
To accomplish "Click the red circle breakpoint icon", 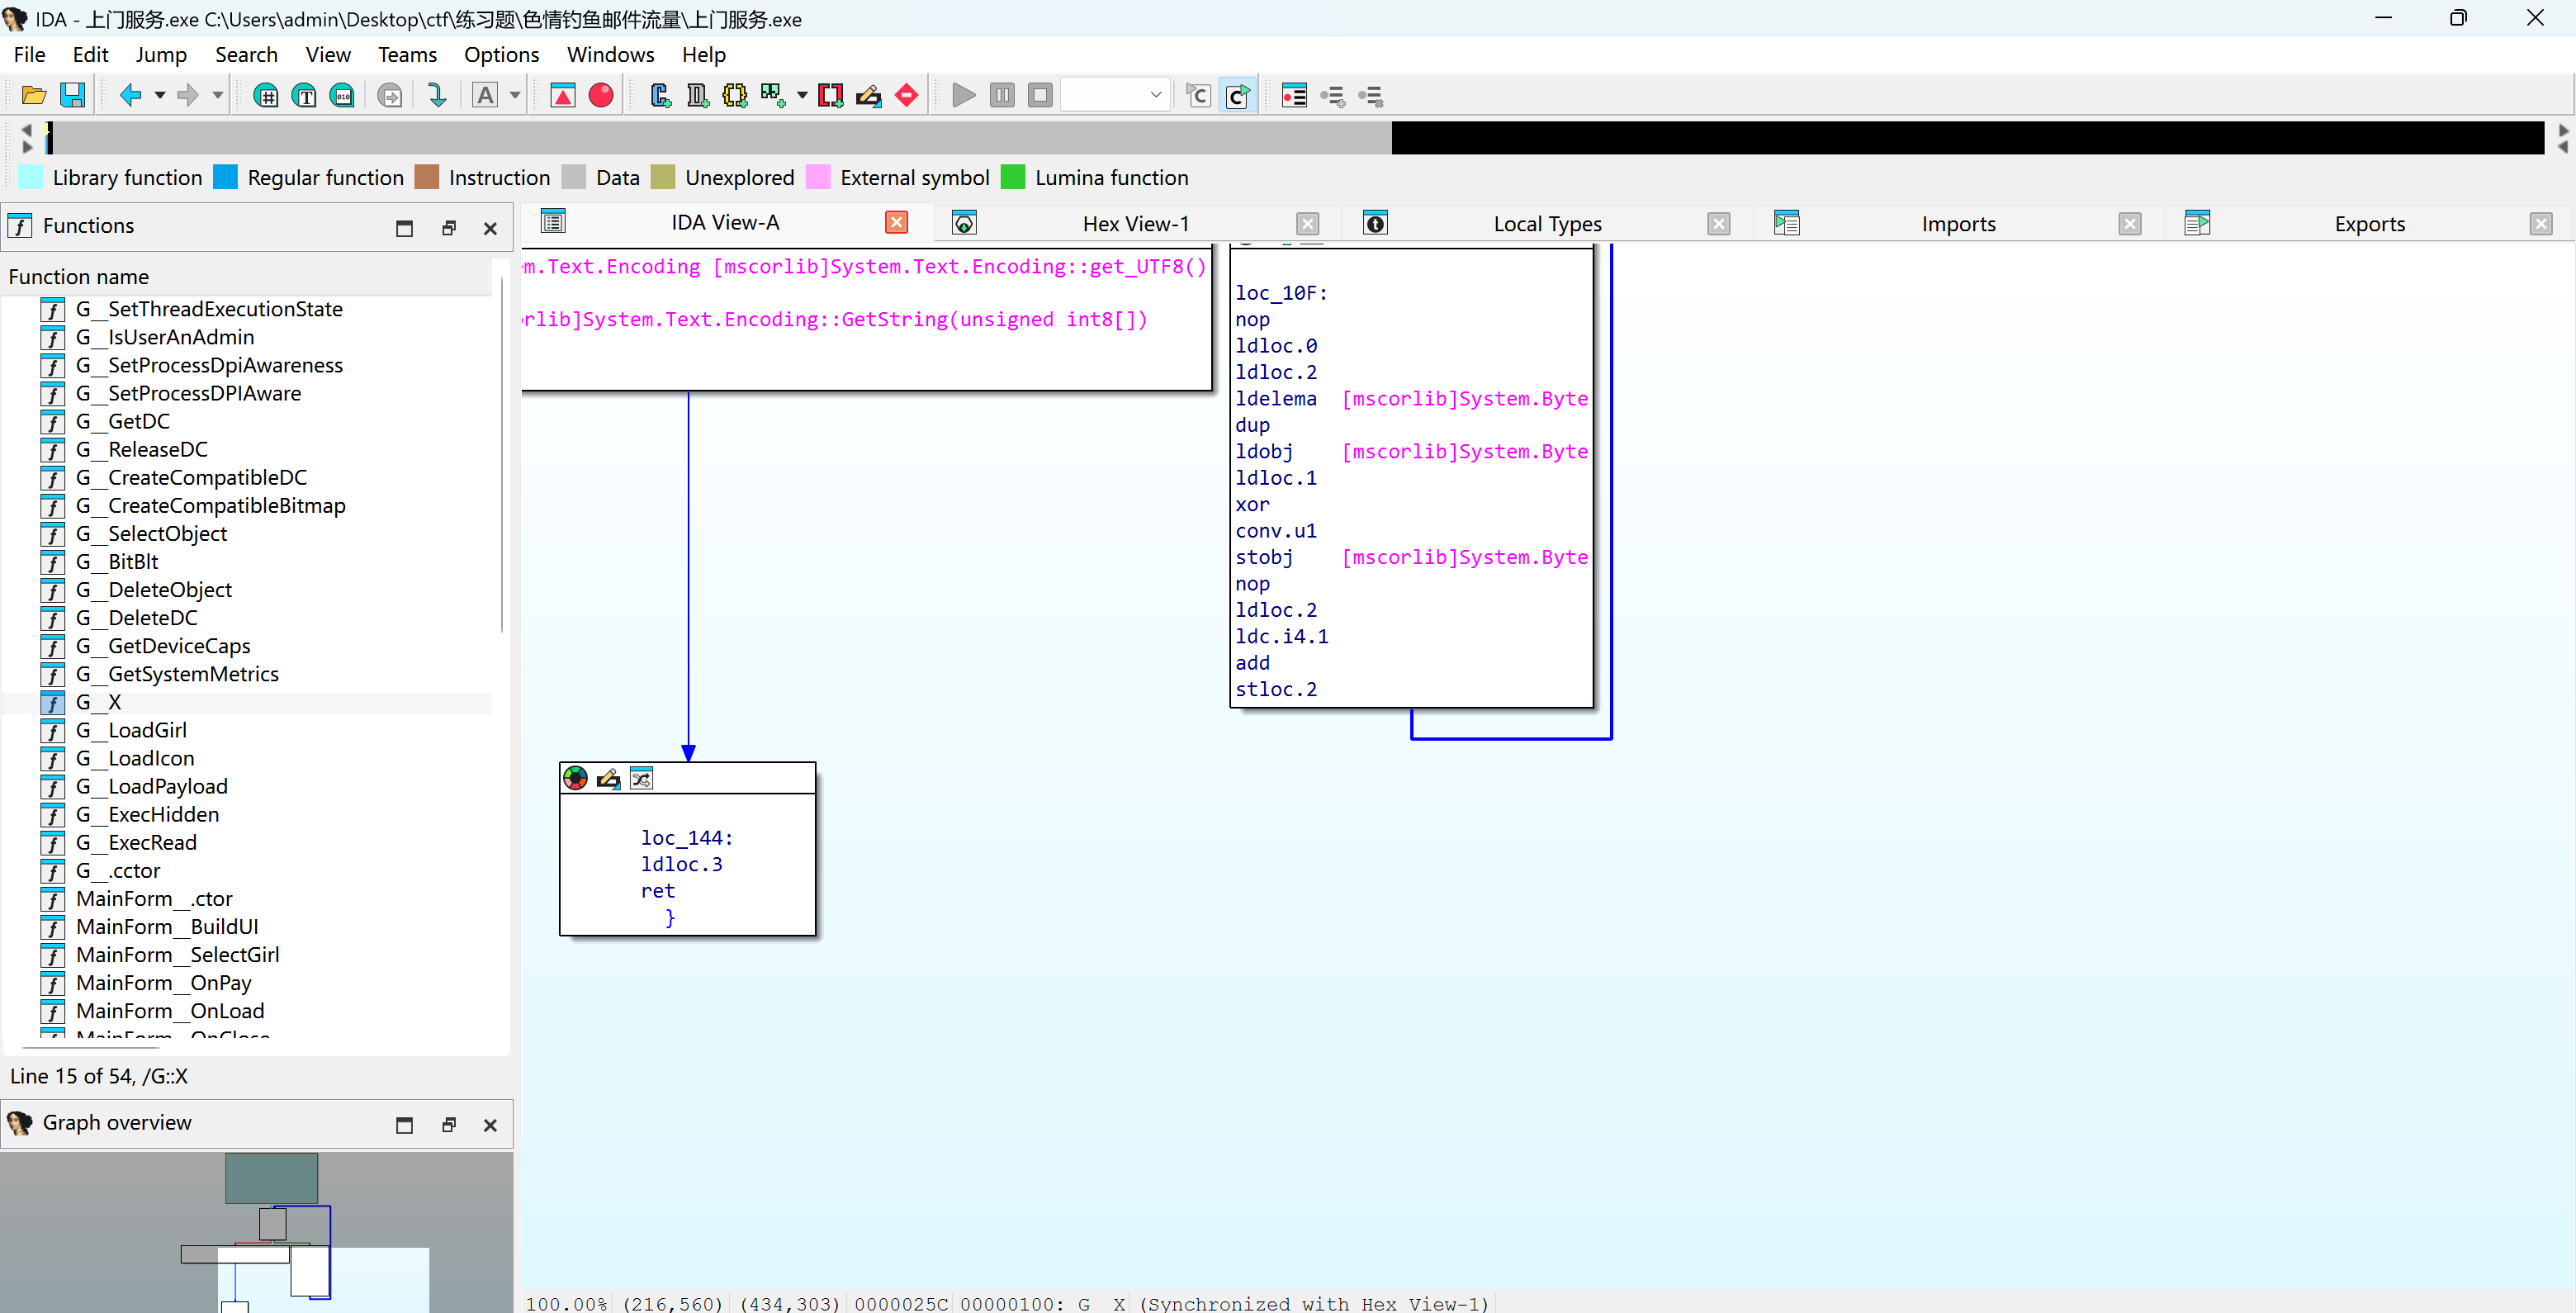I will pos(601,96).
